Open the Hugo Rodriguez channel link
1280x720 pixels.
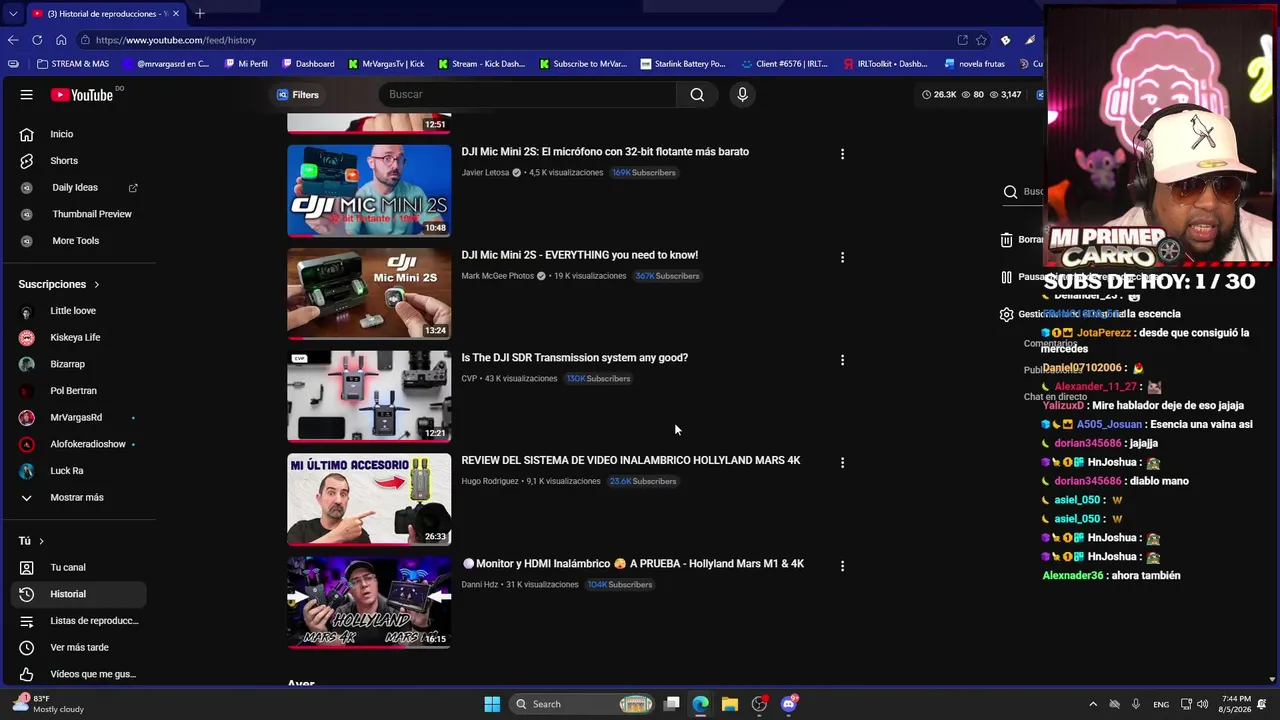click(490, 481)
